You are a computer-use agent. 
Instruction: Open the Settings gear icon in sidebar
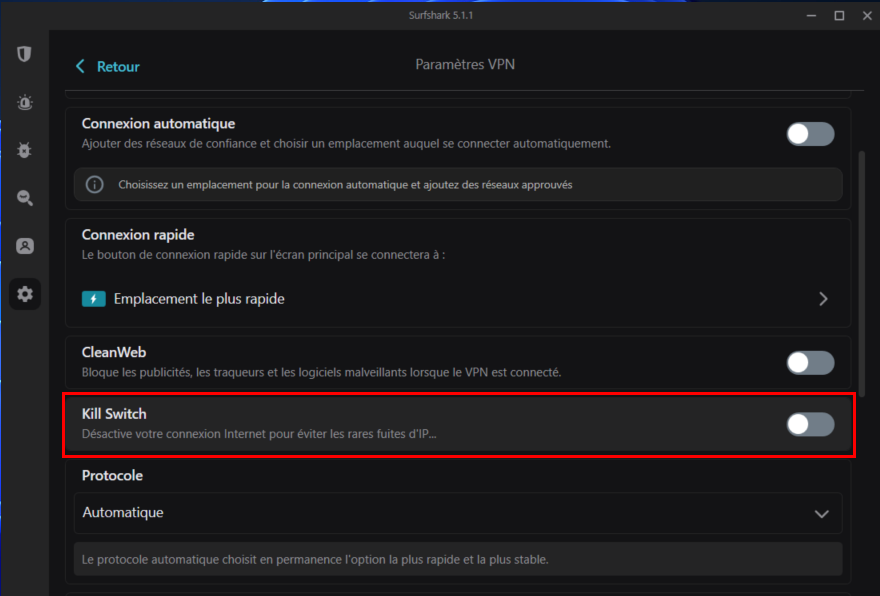[x=25, y=294]
